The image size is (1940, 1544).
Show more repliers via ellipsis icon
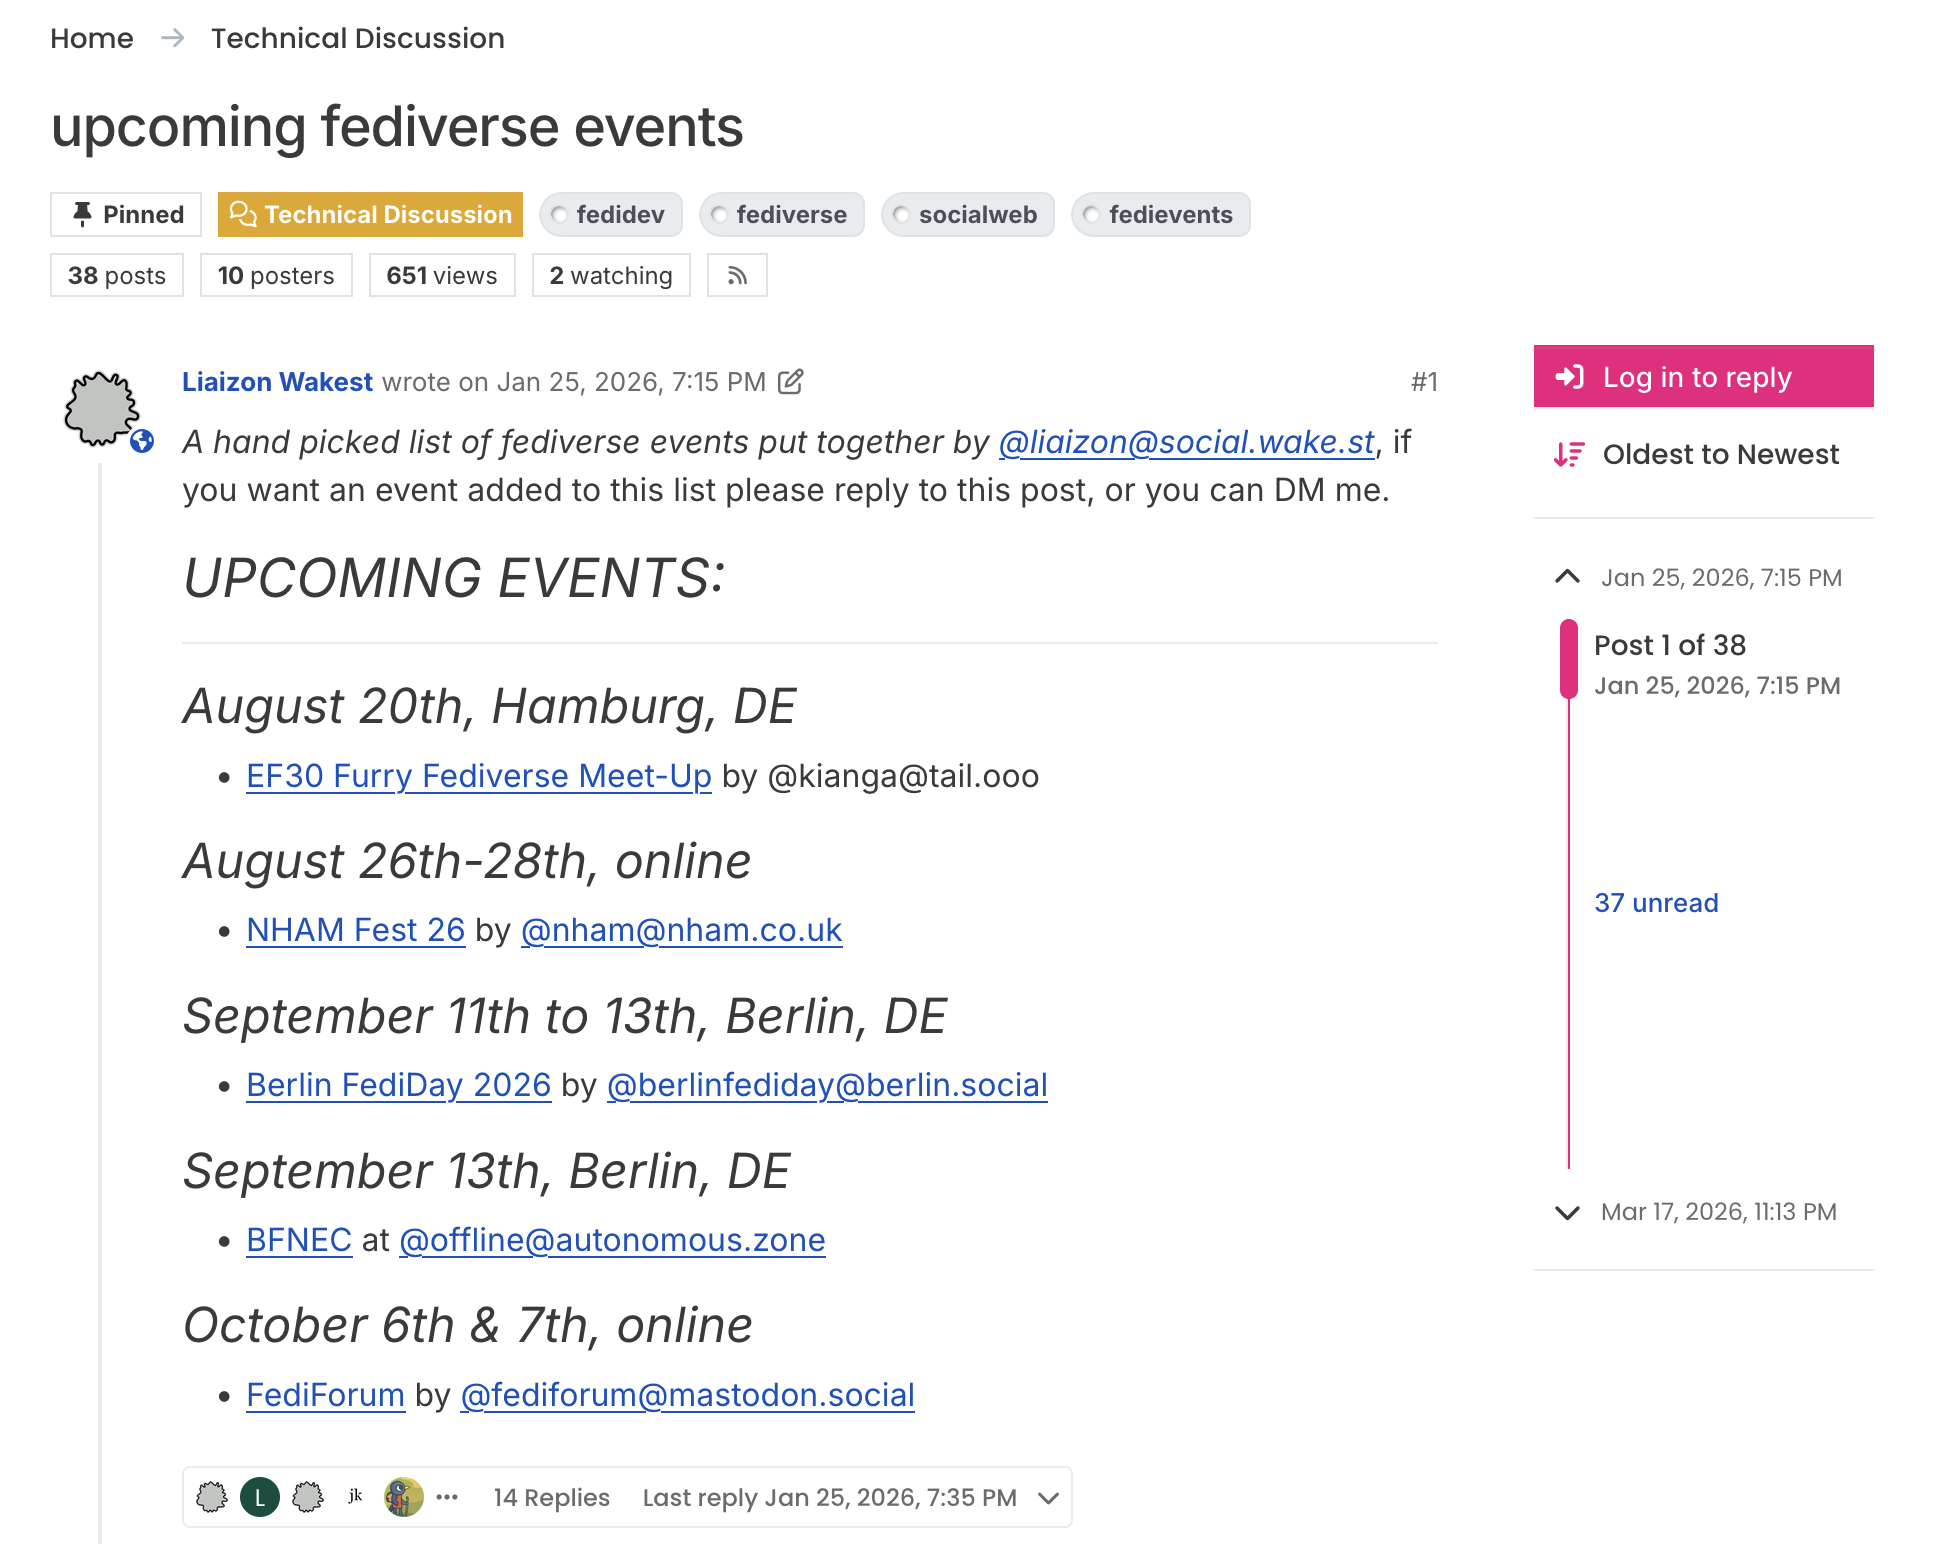pyautogui.click(x=447, y=1497)
